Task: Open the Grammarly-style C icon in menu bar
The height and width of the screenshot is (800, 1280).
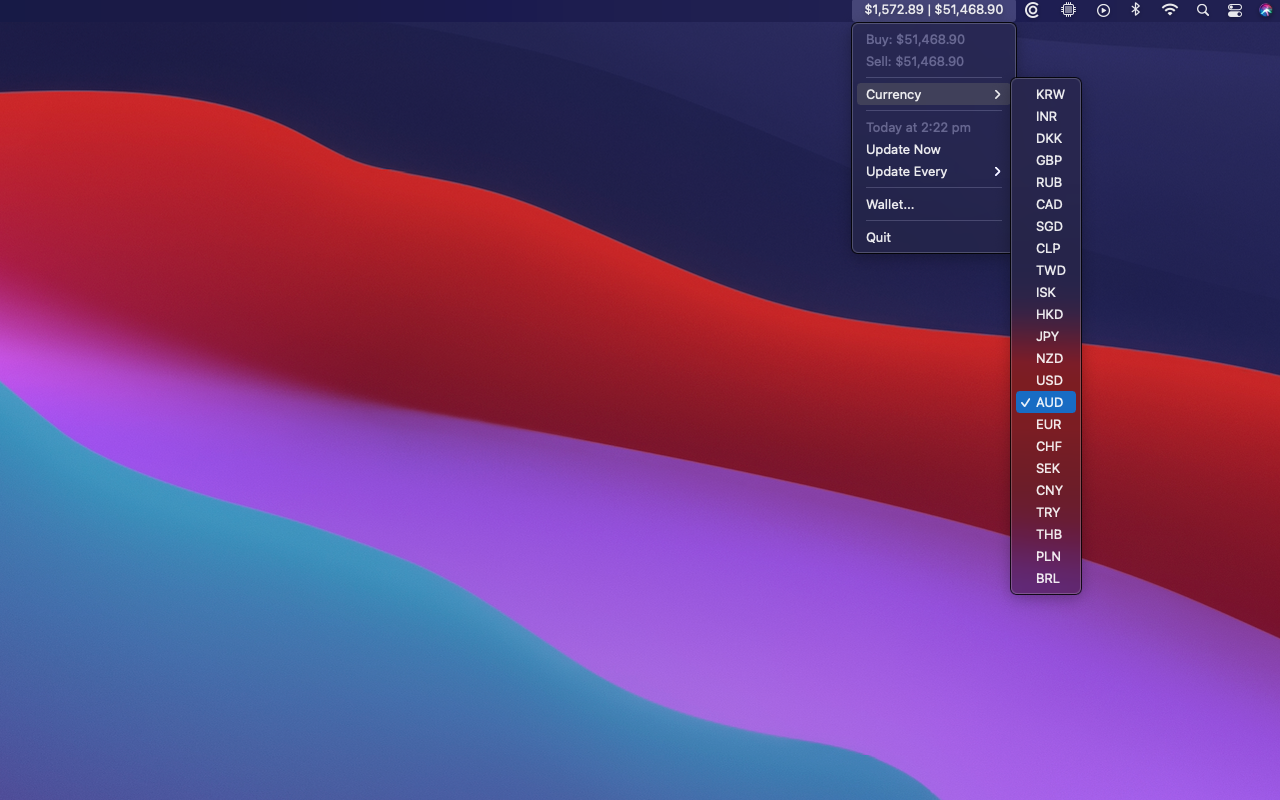Action: [1032, 10]
